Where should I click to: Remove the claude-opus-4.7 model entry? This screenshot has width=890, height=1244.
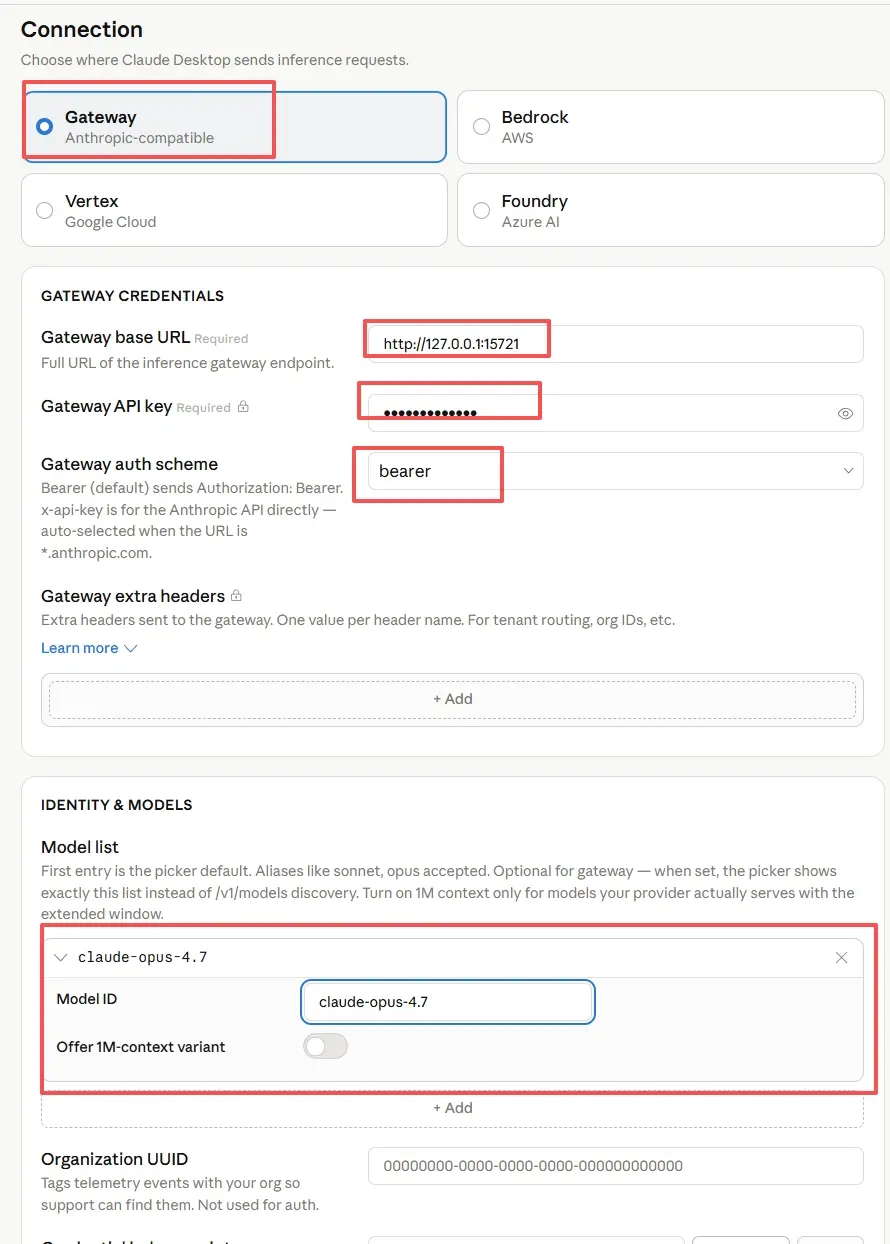pyautogui.click(x=841, y=958)
